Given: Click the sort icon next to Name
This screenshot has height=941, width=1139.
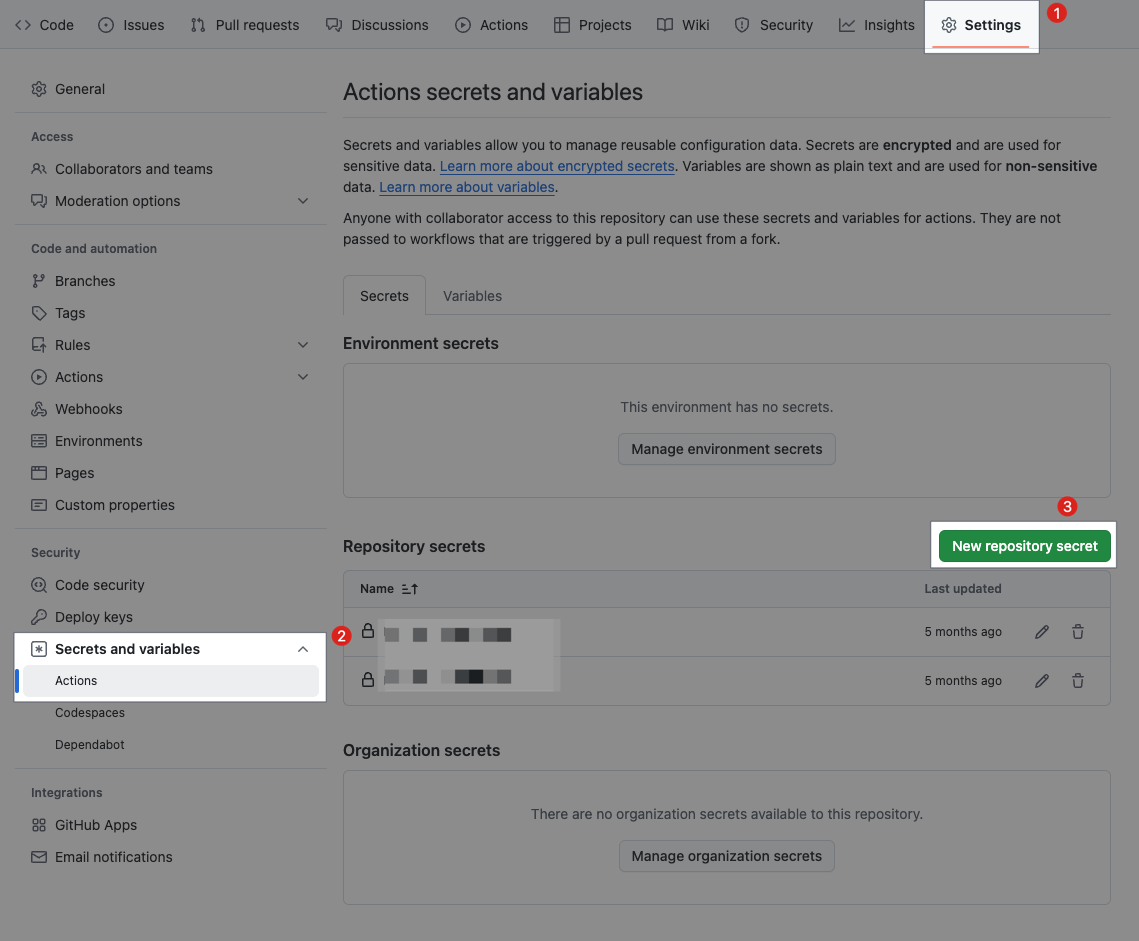Looking at the screenshot, I should pyautogui.click(x=409, y=589).
